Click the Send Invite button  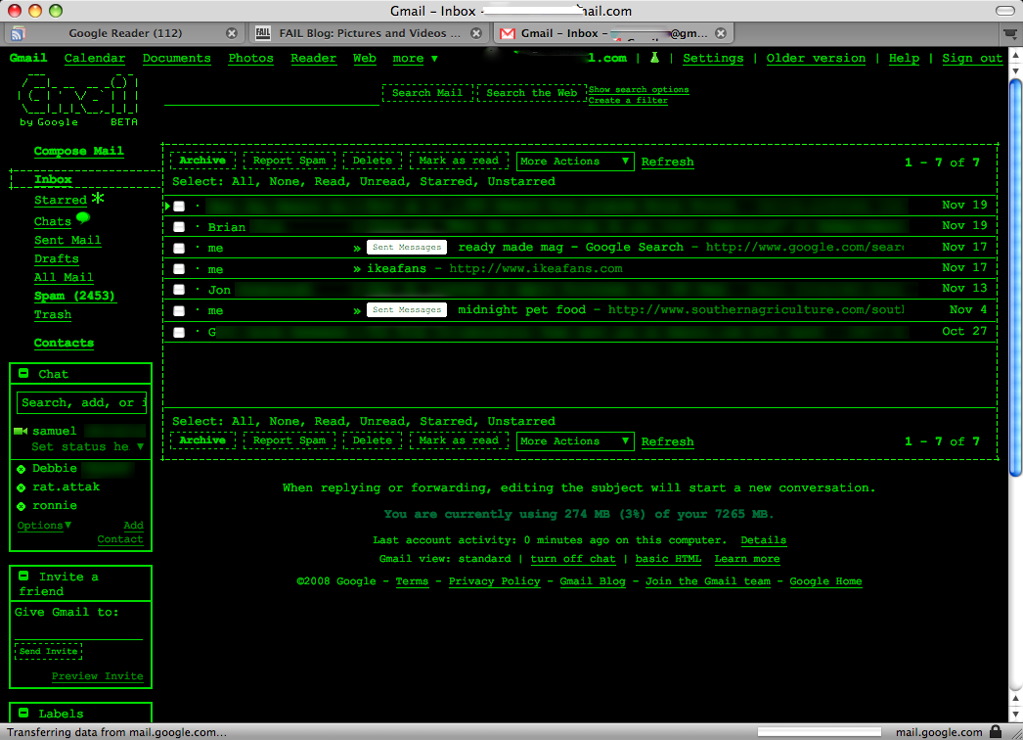pyautogui.click(x=48, y=651)
